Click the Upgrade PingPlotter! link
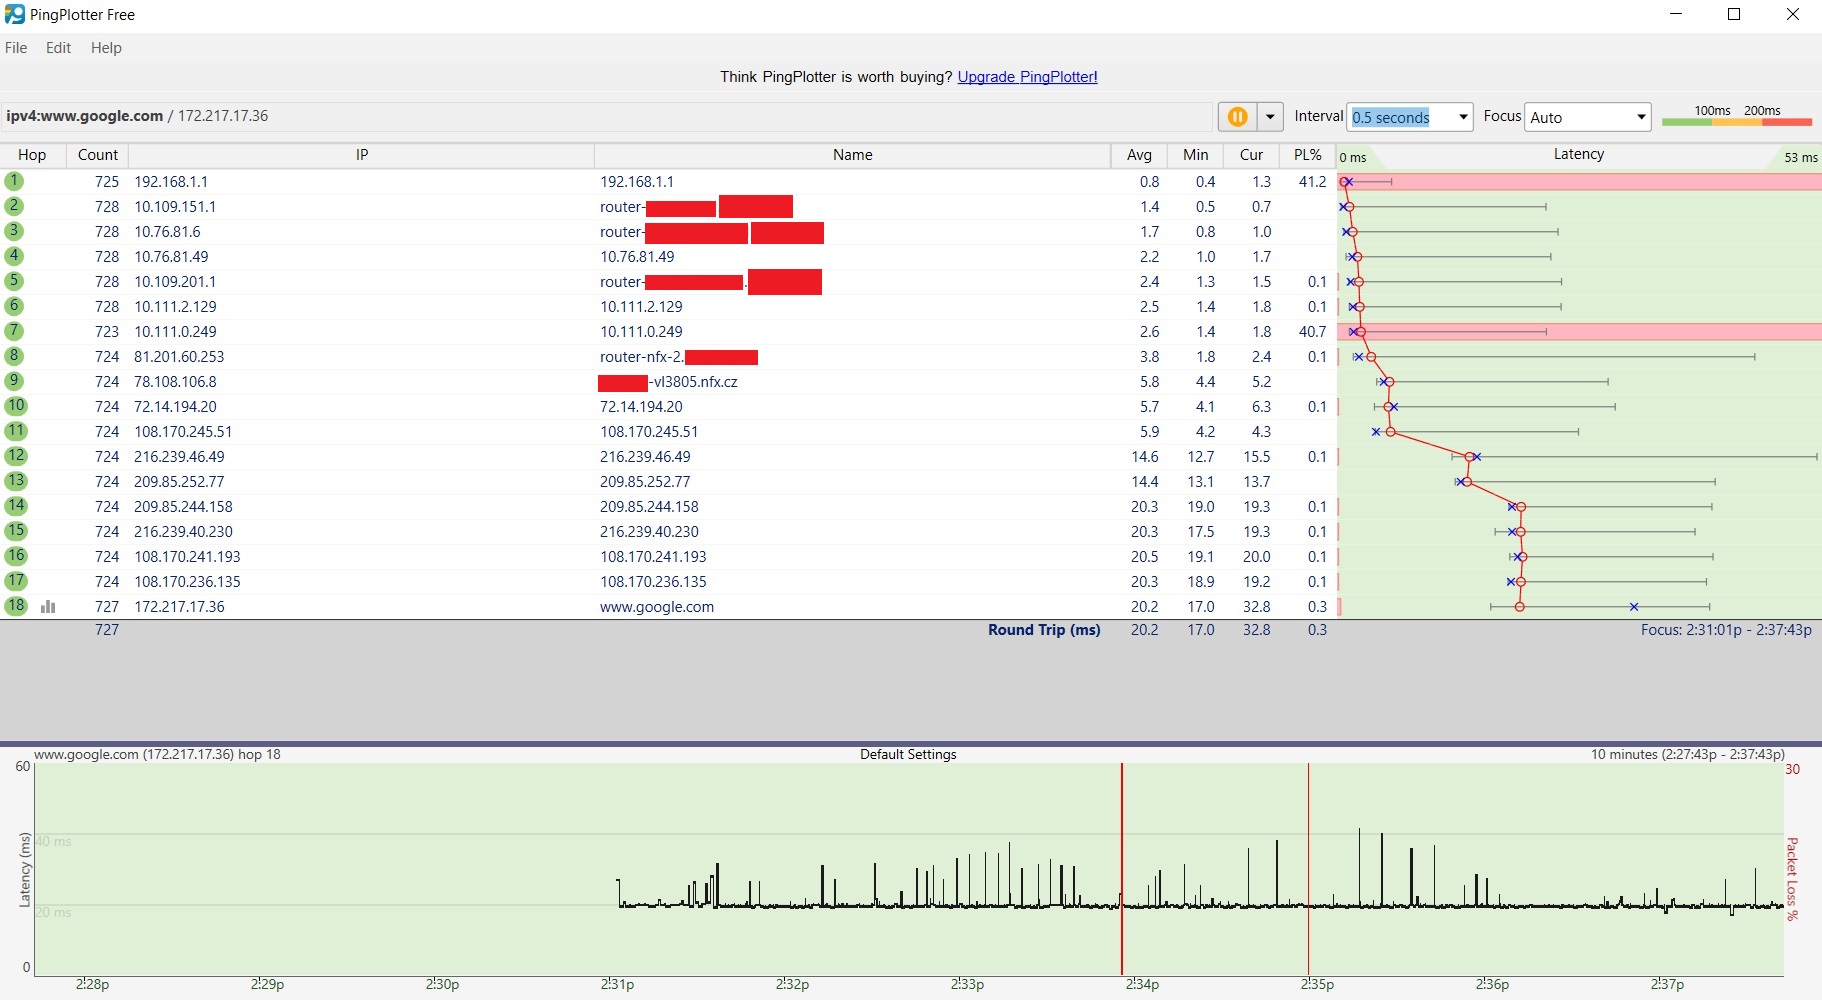 tap(1027, 77)
